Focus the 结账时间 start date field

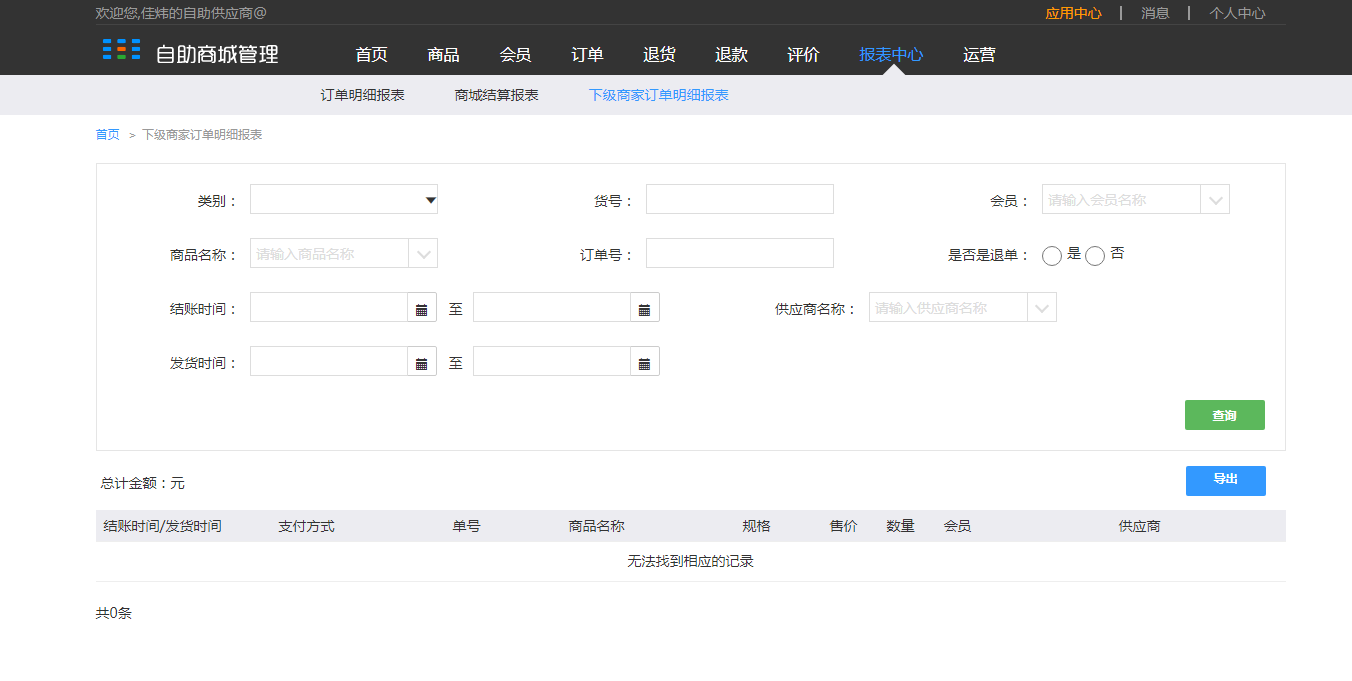329,308
